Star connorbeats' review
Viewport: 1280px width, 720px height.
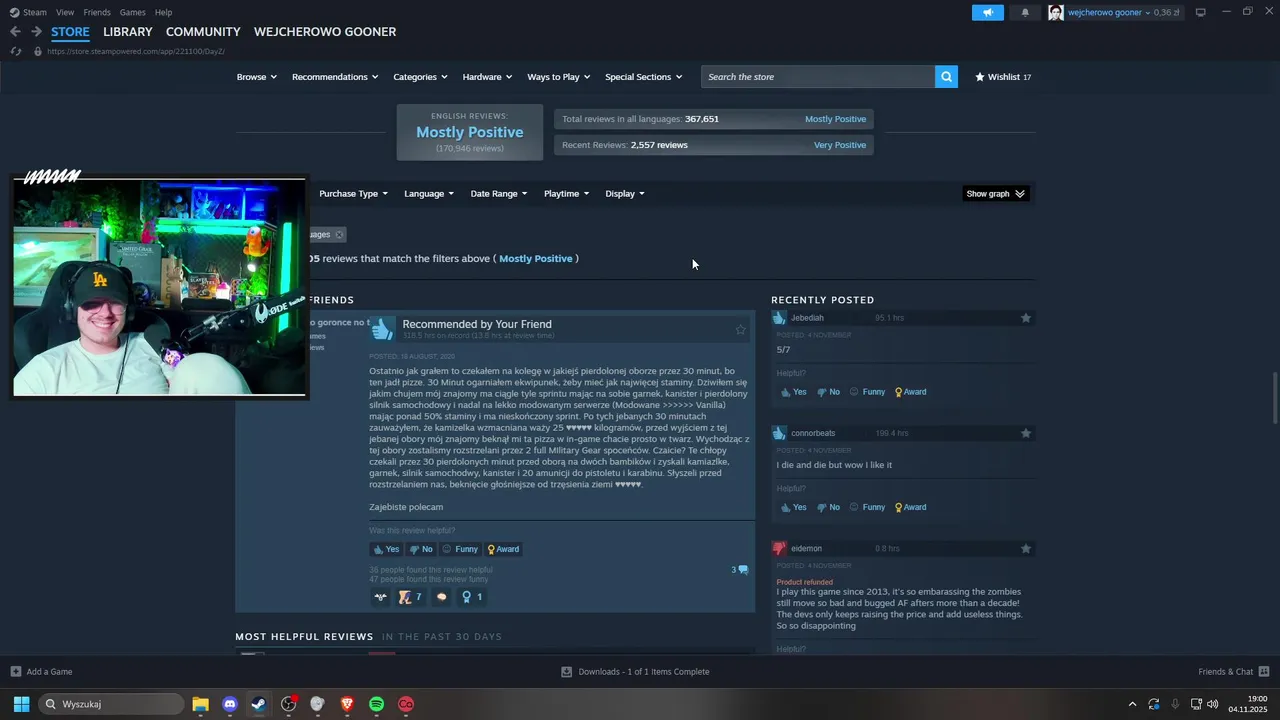1026,433
